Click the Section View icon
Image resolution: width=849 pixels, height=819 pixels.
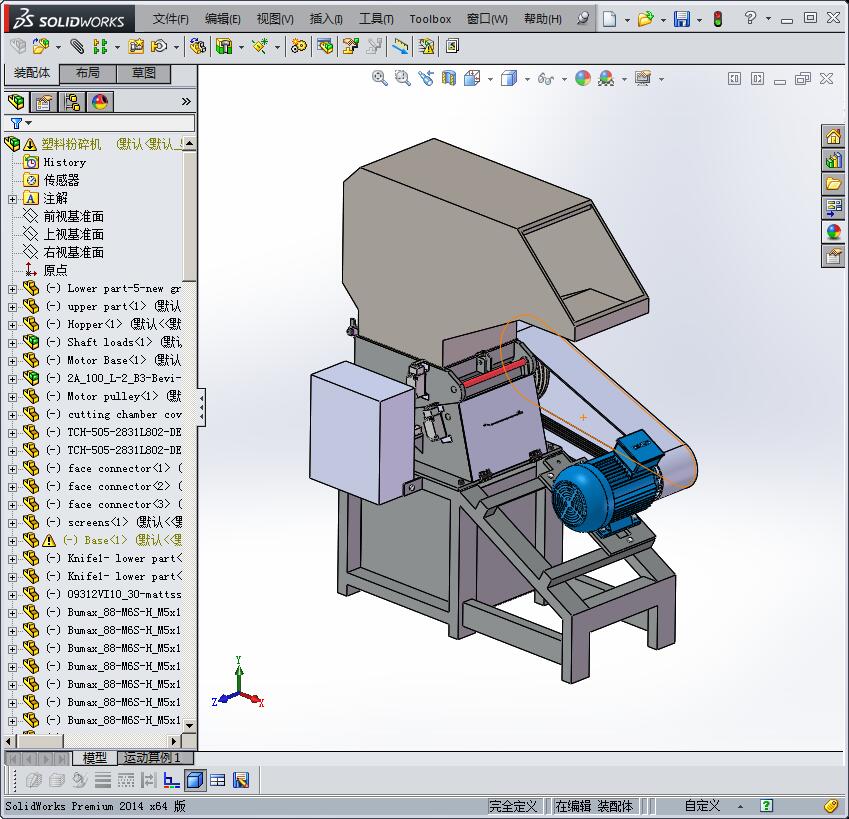[449, 78]
